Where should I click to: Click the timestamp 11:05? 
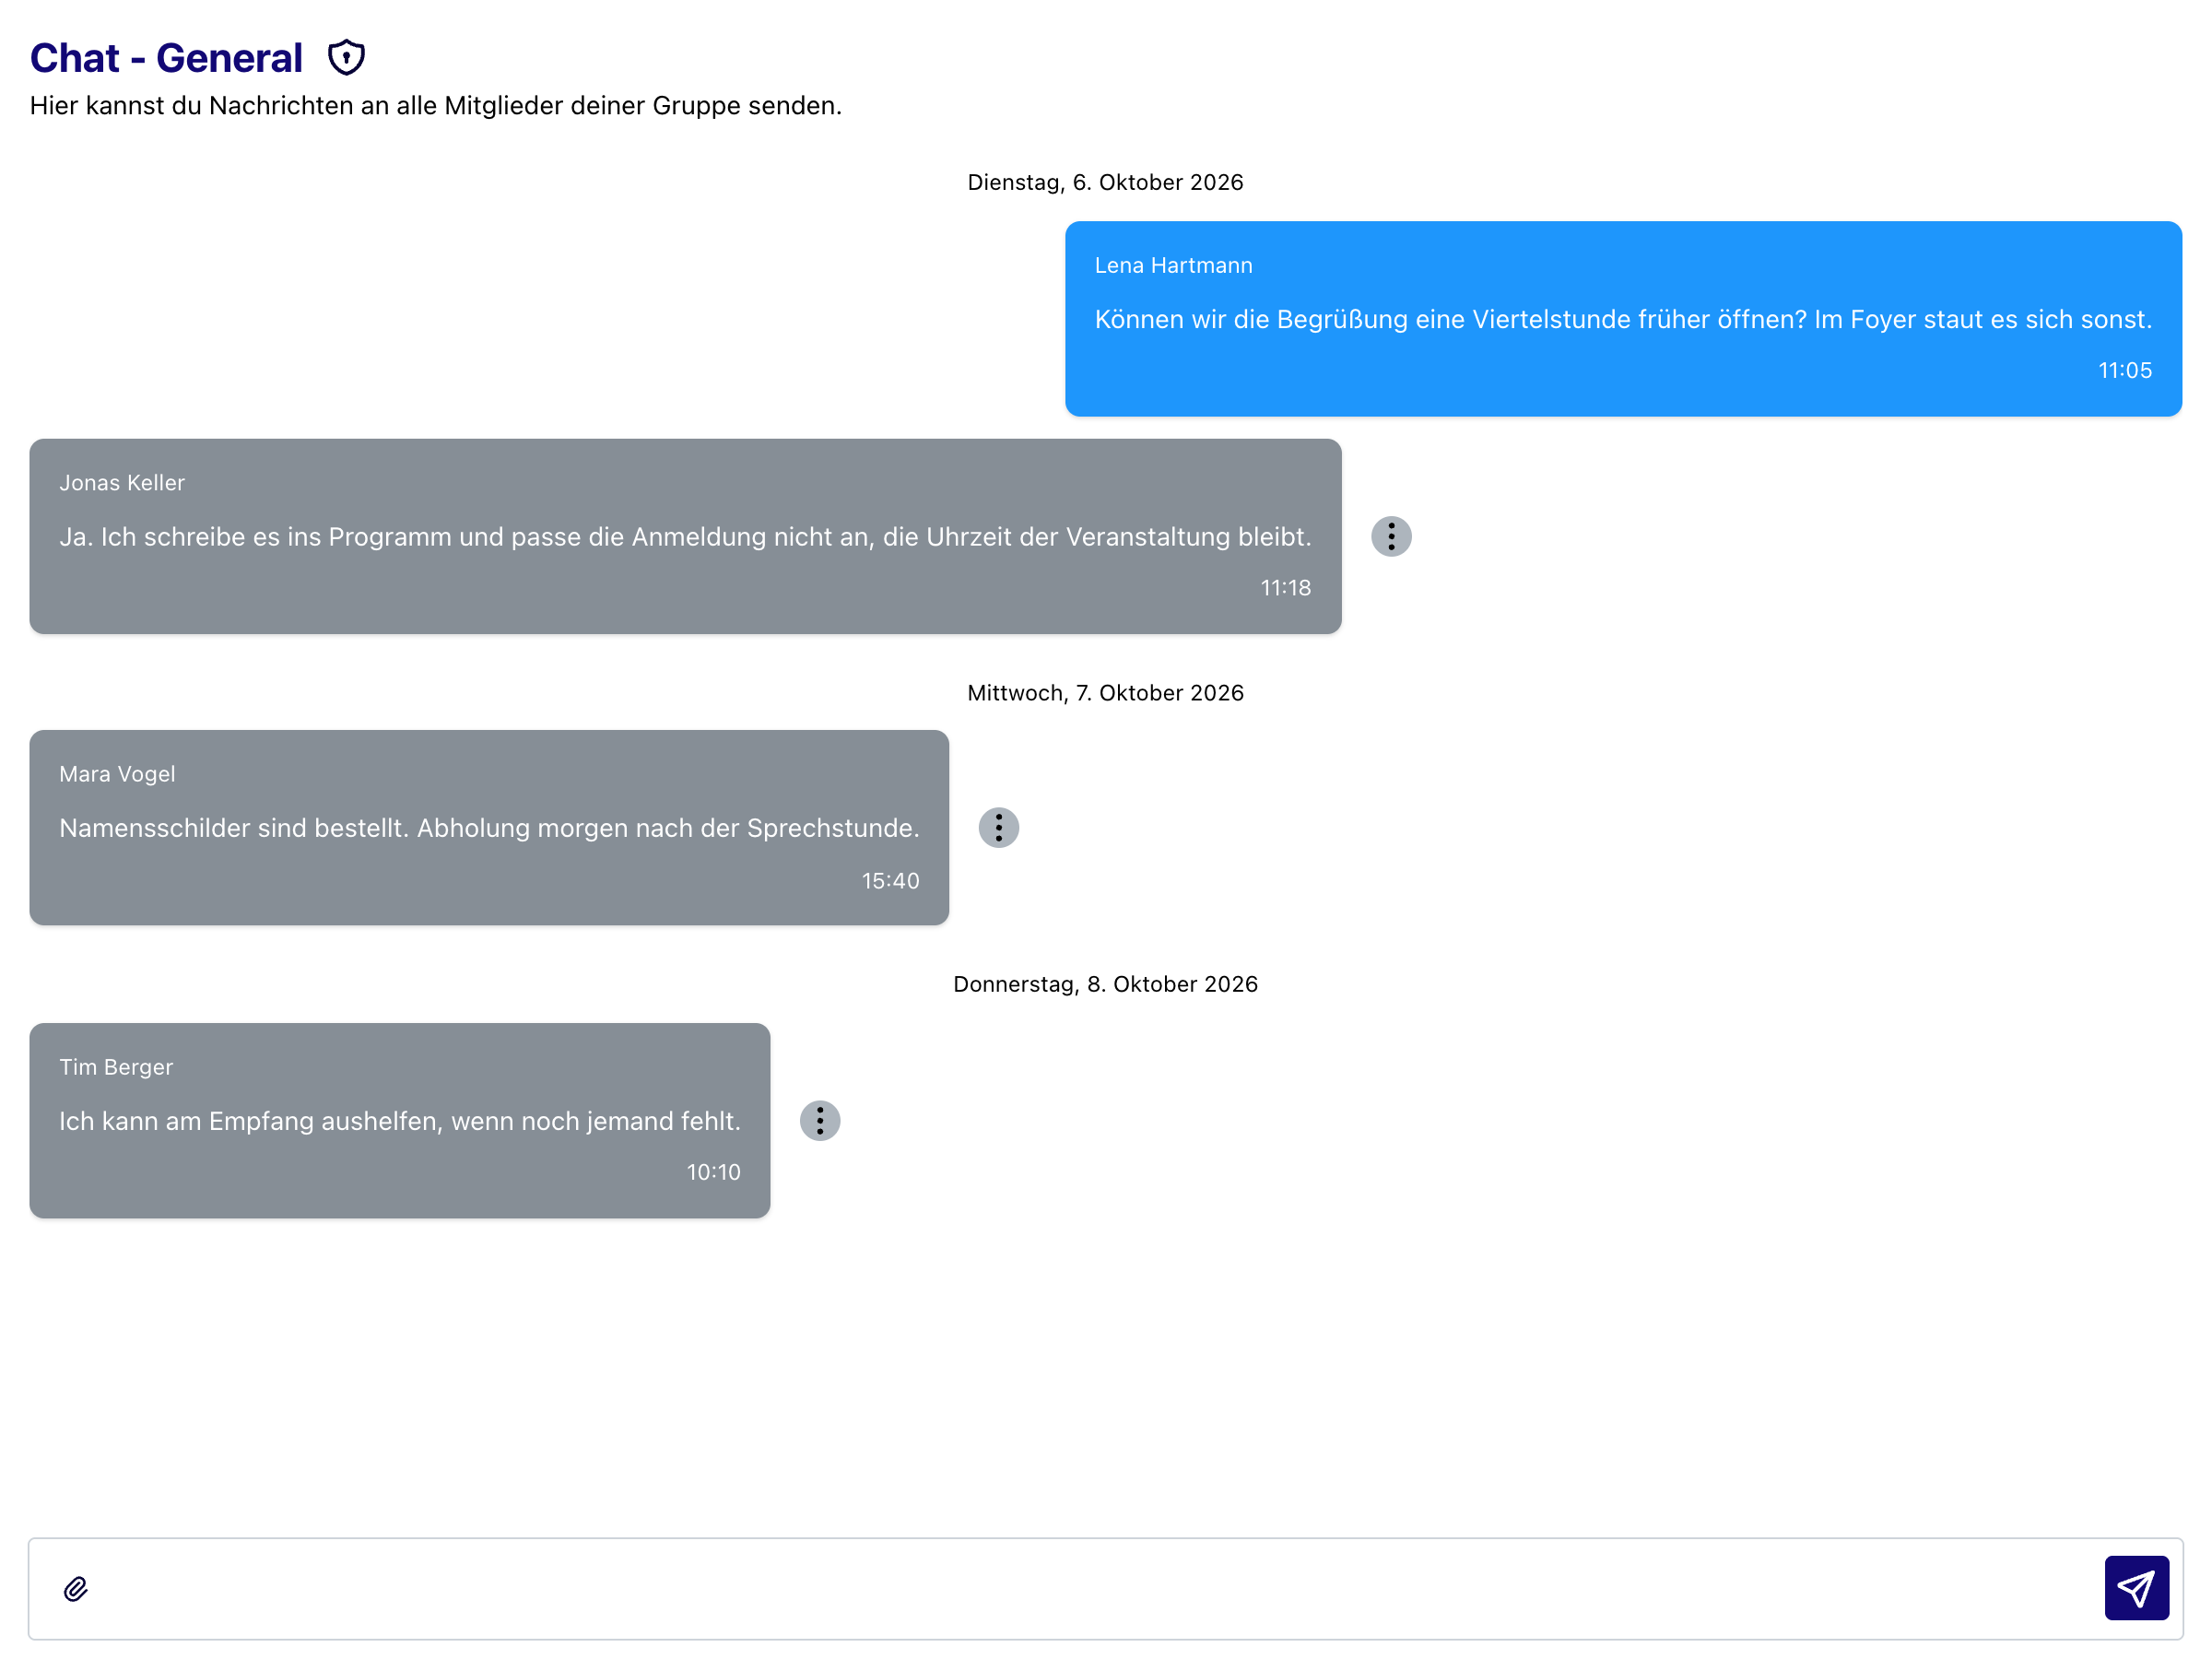(2125, 371)
